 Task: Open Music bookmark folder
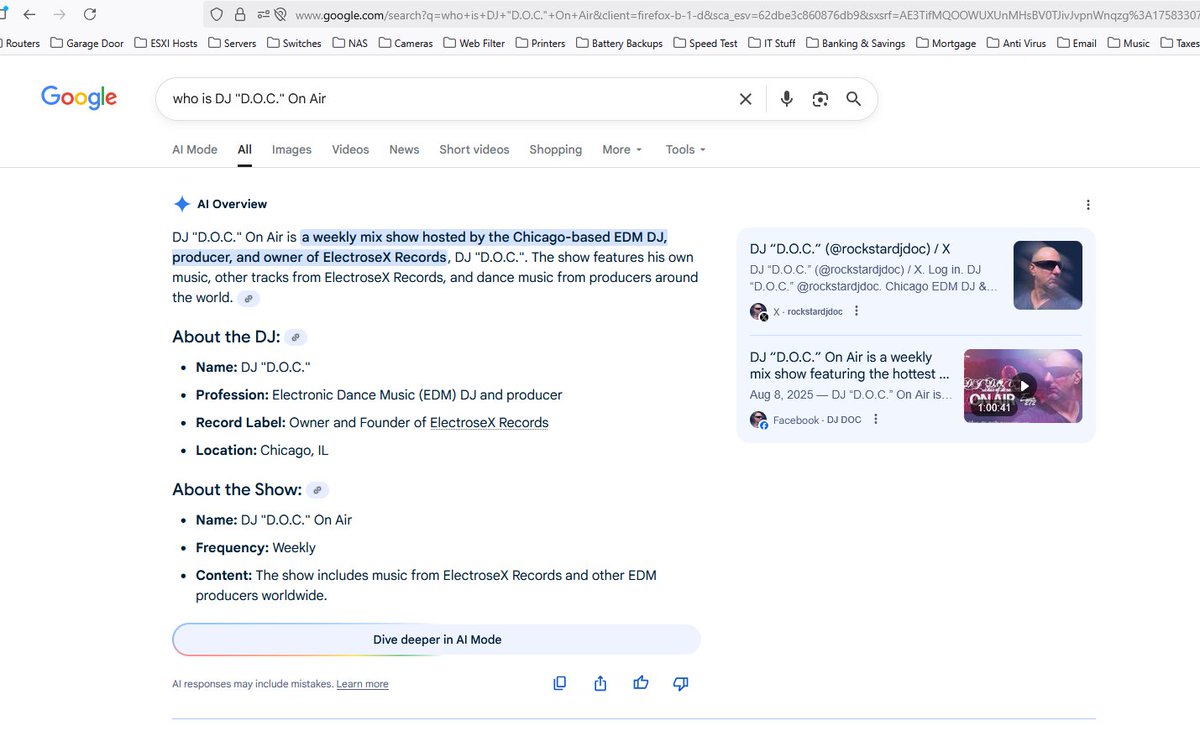pos(1129,43)
